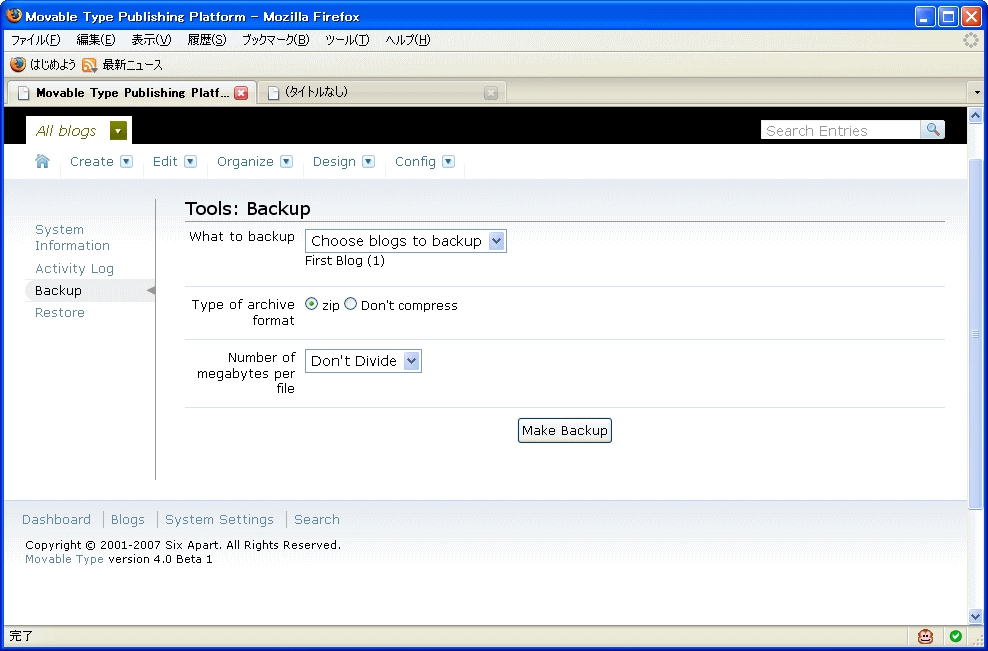Expand the Config menu arrow
Viewport: 988px width, 651px height.
click(x=448, y=161)
